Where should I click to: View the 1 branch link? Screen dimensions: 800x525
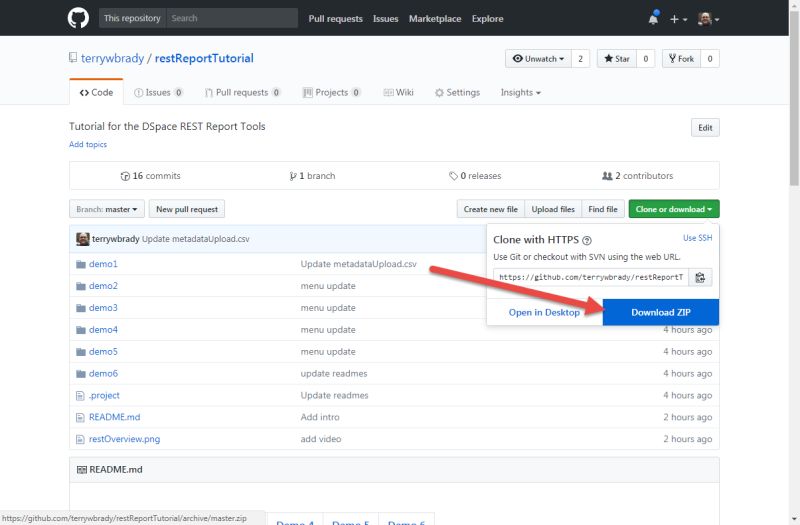(312, 176)
